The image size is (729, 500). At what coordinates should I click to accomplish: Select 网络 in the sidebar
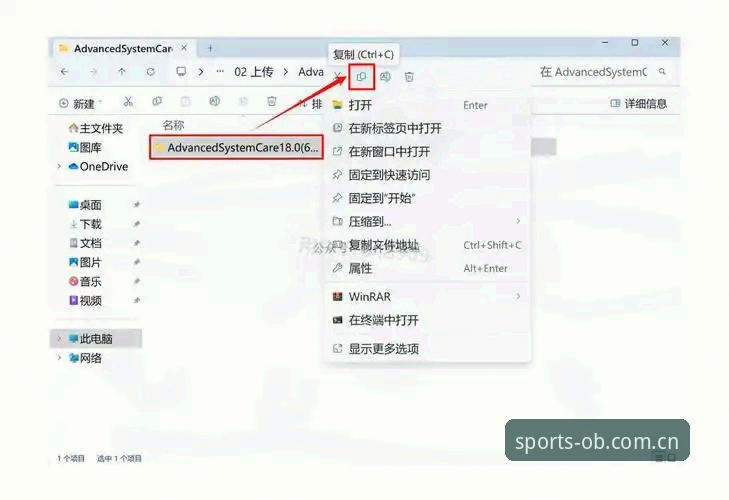pos(85,358)
